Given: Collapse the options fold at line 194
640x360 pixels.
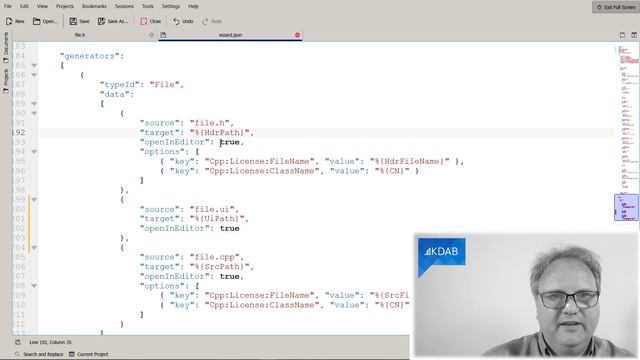Looking at the screenshot, I should pos(34,152).
